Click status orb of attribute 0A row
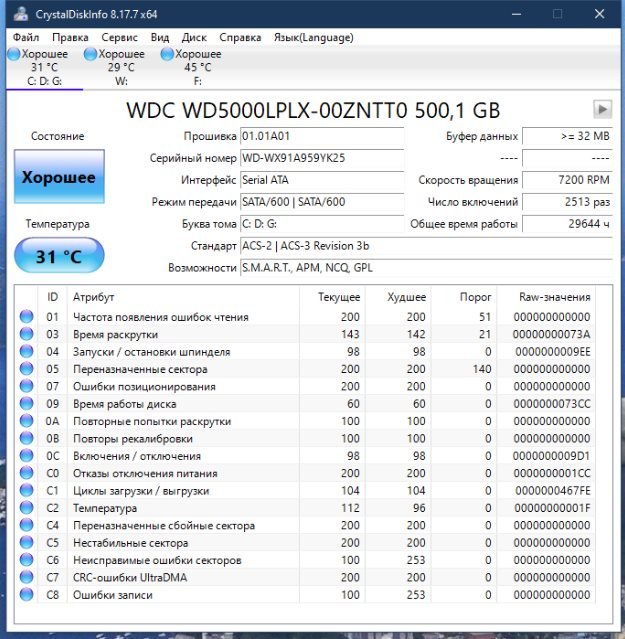 coord(26,421)
